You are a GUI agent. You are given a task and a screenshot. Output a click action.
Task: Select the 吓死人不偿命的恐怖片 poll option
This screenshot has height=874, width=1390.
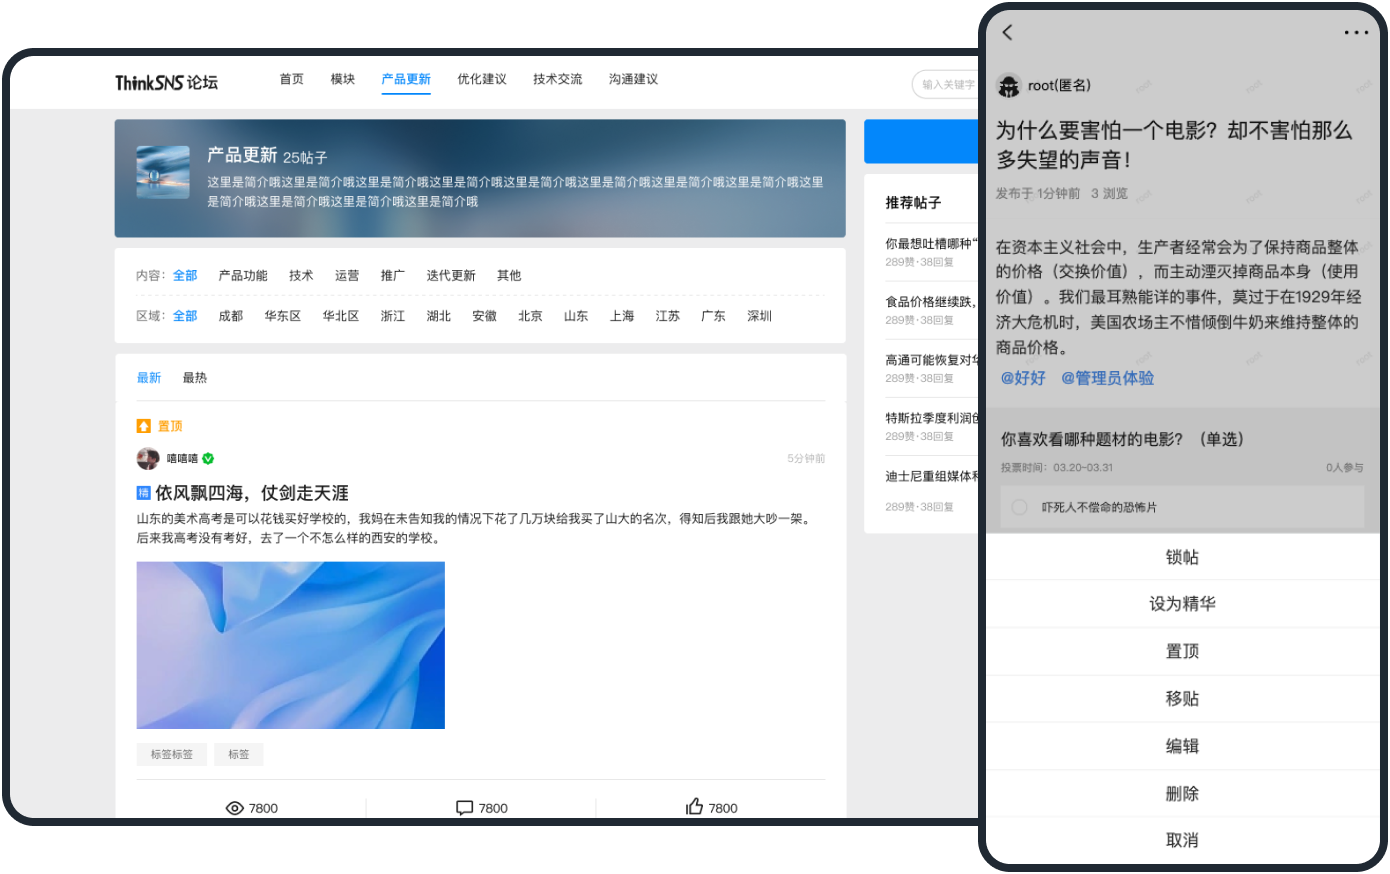[1182, 508]
